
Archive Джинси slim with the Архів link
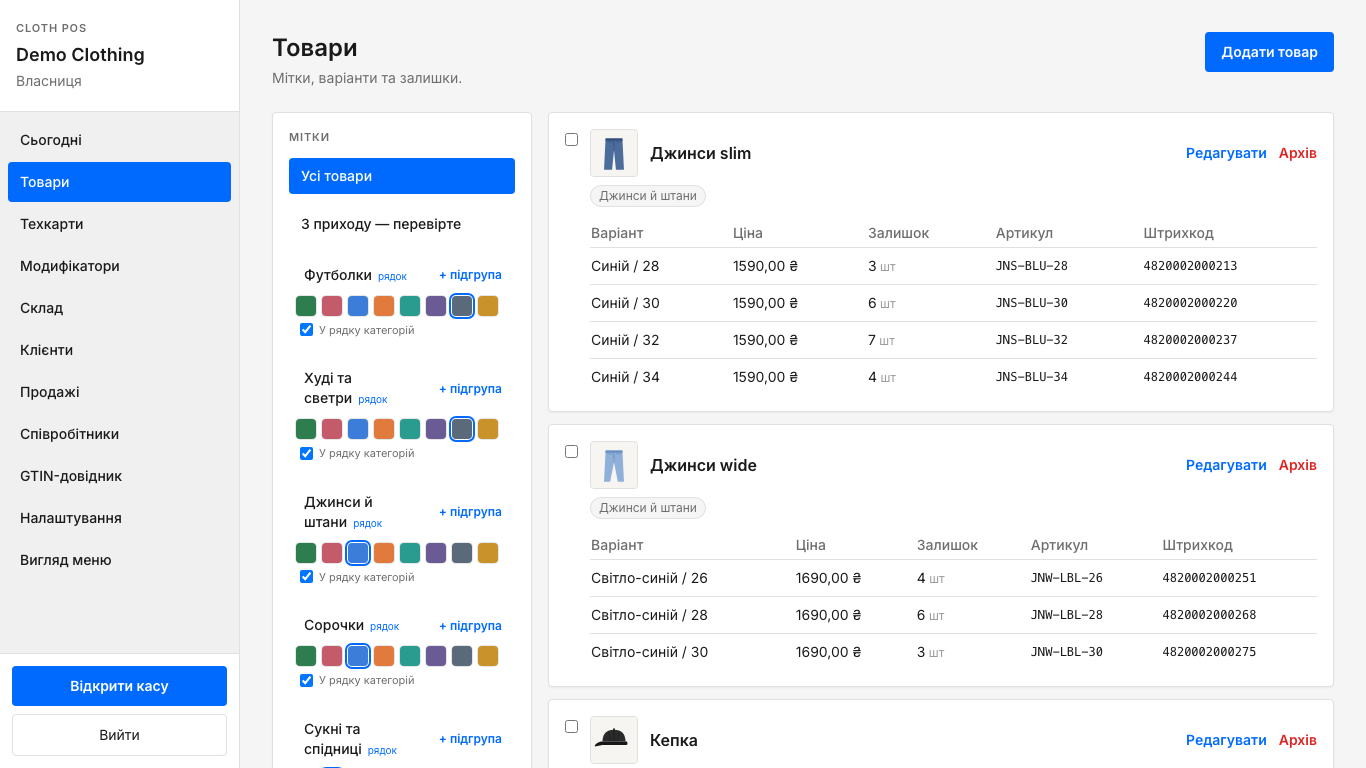[1298, 153]
